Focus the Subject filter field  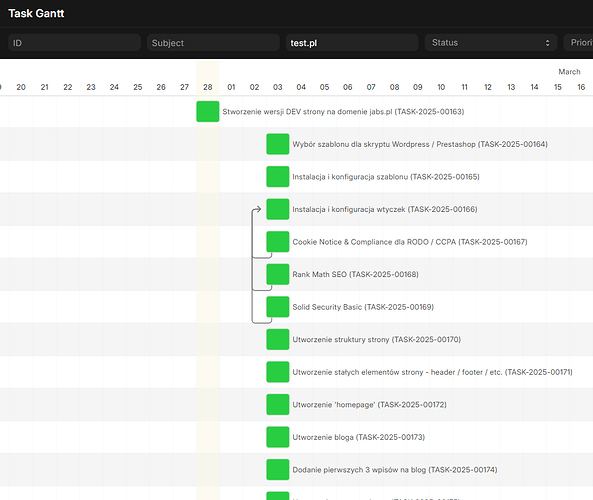(213, 43)
